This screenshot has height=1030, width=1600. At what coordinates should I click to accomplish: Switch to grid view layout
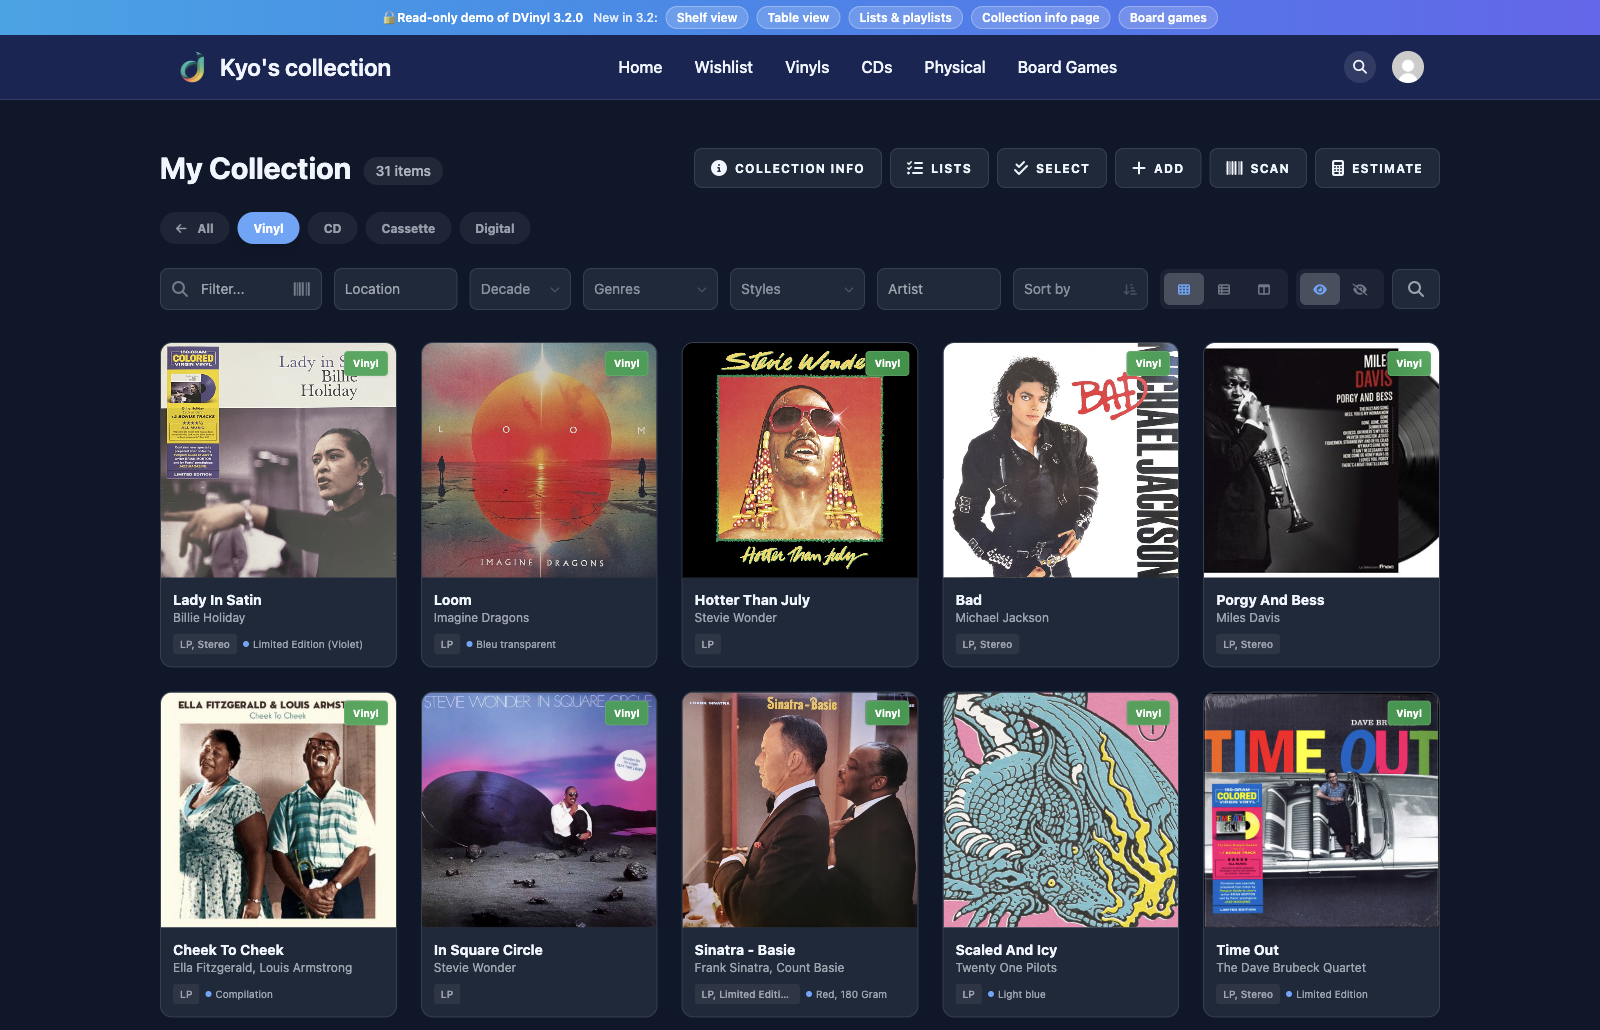pyautogui.click(x=1184, y=289)
